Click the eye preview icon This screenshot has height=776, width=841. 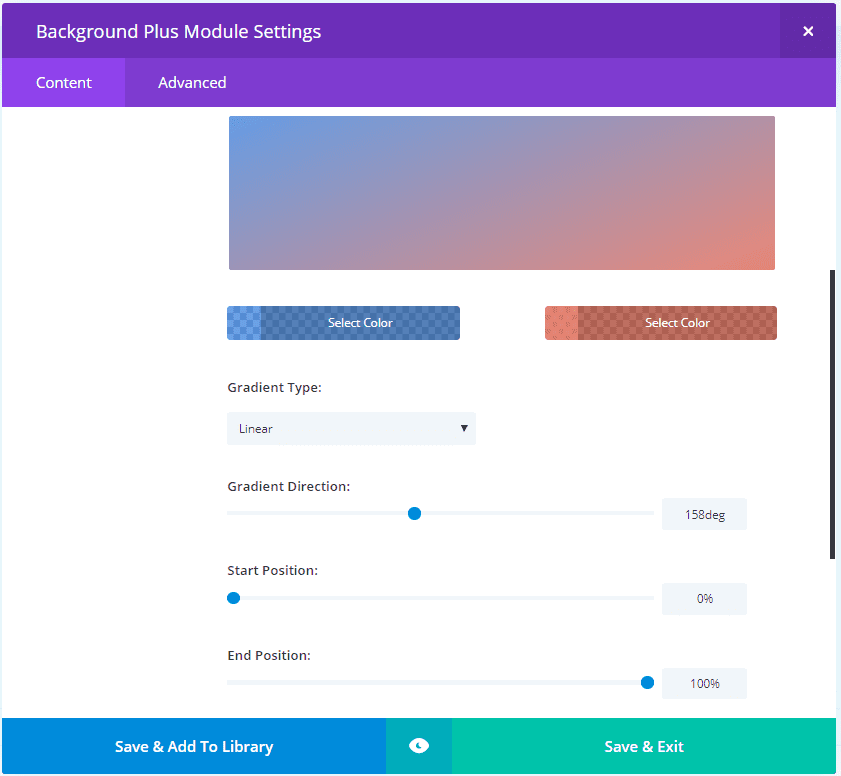[x=419, y=746]
